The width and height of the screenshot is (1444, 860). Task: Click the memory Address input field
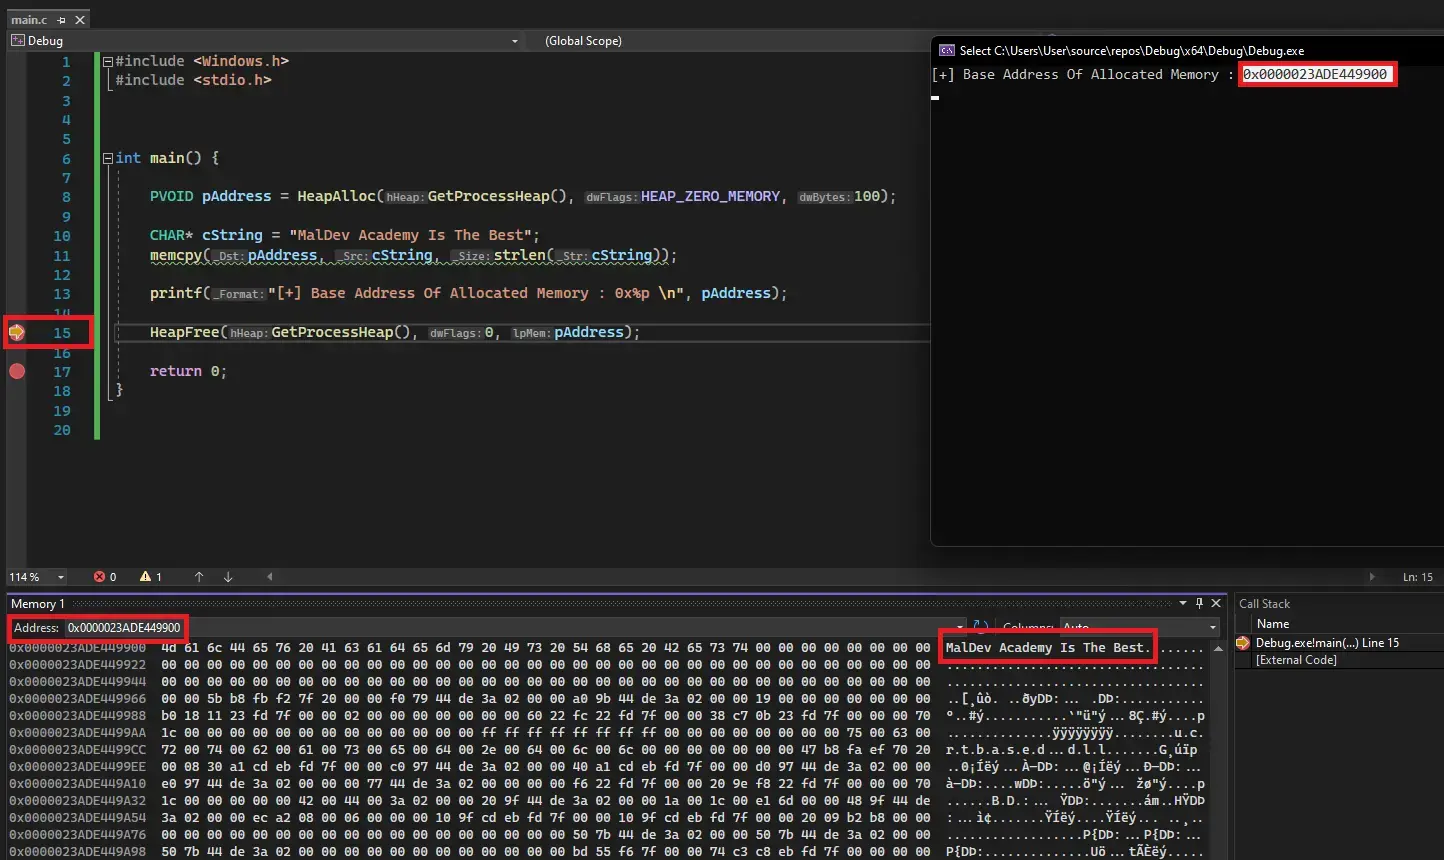coord(124,628)
